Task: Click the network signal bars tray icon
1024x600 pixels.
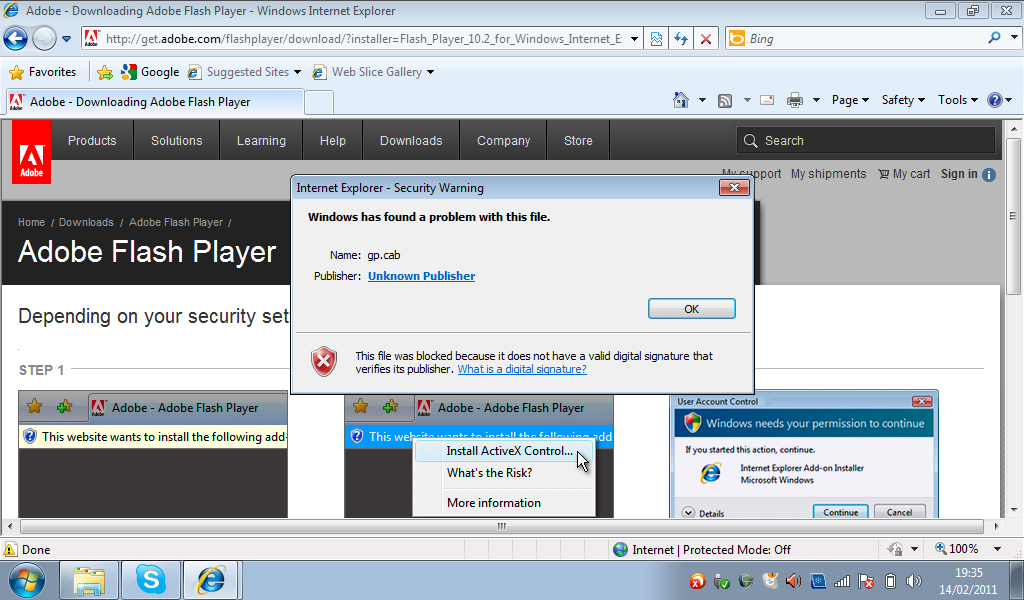Action: coord(842,581)
